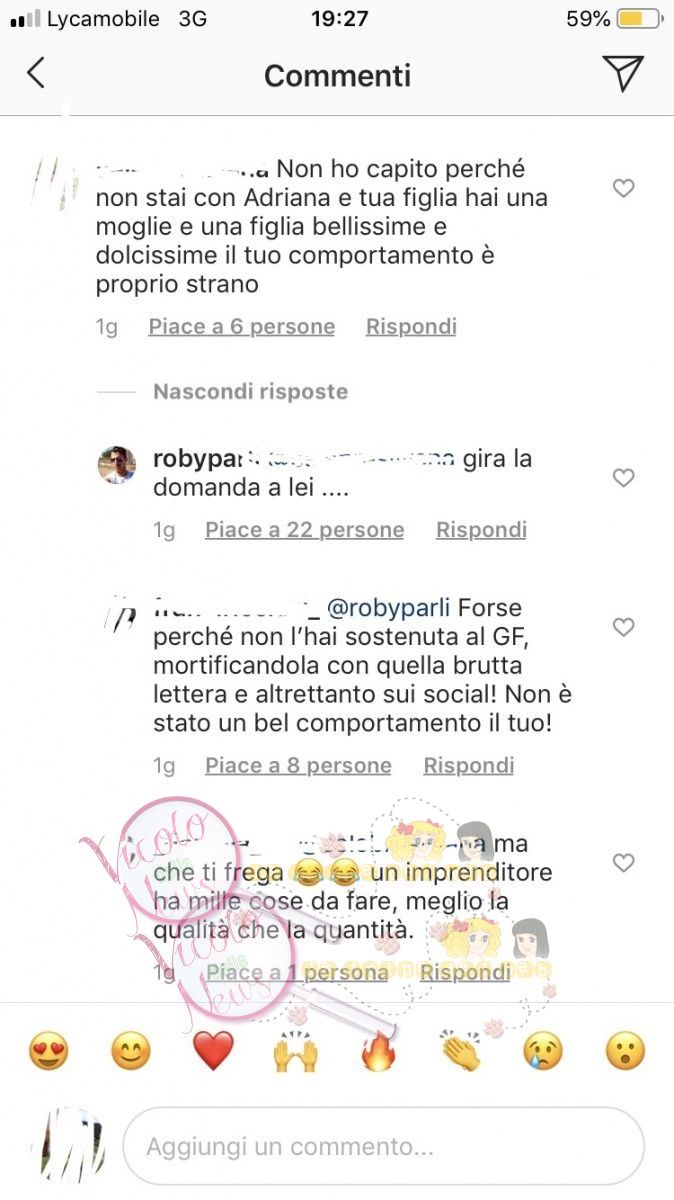
Task: Like robyparli's reply 'gira la domanda a lei'
Action: [623, 478]
